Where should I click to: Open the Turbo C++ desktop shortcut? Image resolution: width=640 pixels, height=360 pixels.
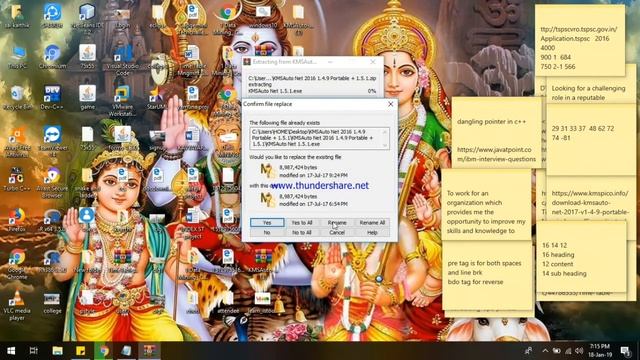point(18,180)
